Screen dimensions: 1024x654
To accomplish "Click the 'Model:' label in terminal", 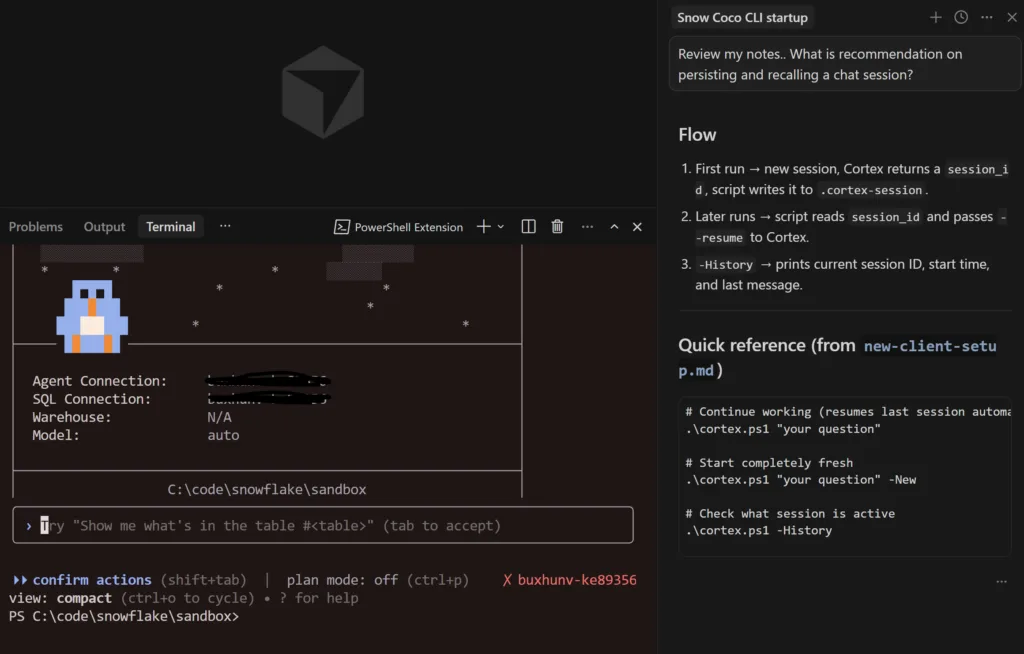I will (x=56, y=435).
